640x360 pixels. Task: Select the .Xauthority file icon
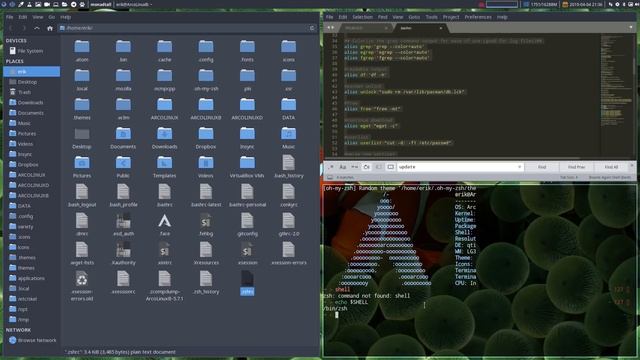[x=123, y=250]
